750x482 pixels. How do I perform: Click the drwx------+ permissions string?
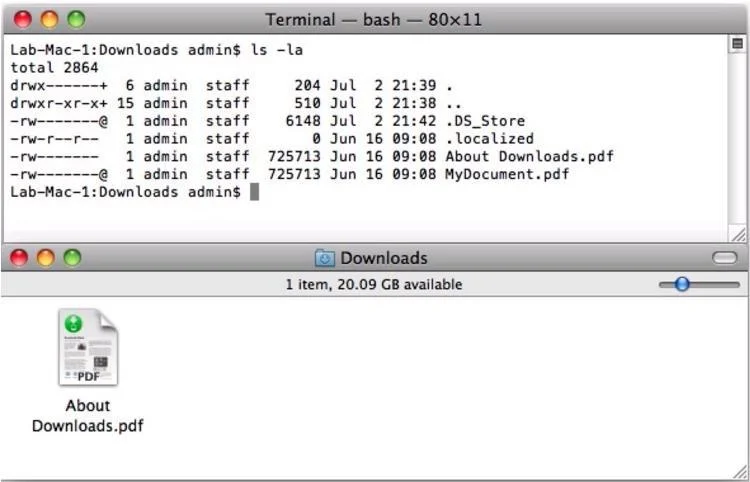pos(59,86)
